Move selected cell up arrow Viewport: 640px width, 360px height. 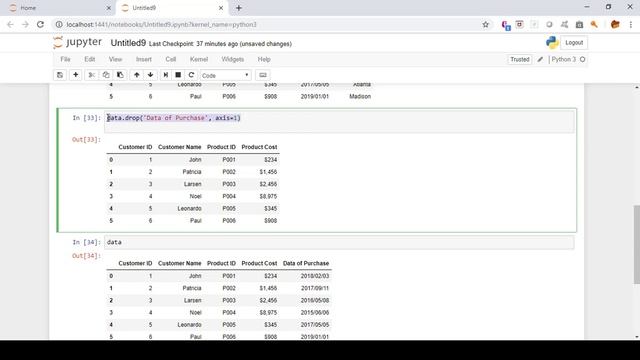(x=137, y=75)
